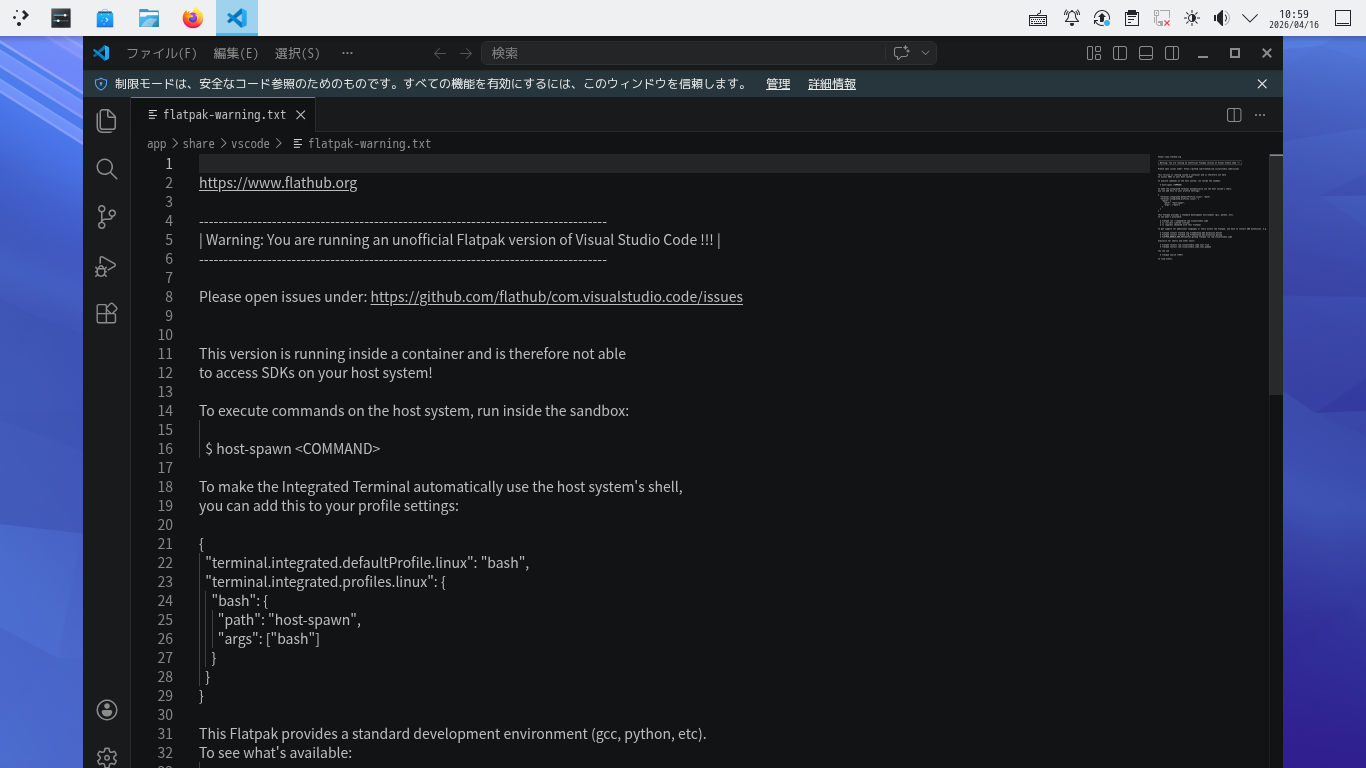1366x768 pixels.
Task: Open the application launcher in the top panel
Action: (20, 18)
